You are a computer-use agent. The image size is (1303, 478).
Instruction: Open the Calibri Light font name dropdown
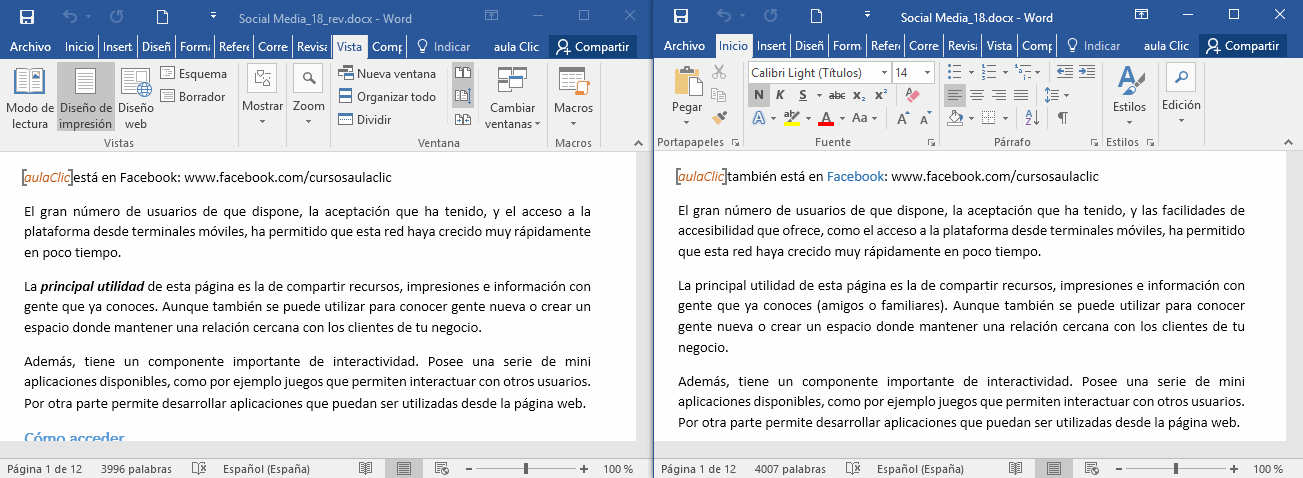tap(884, 73)
